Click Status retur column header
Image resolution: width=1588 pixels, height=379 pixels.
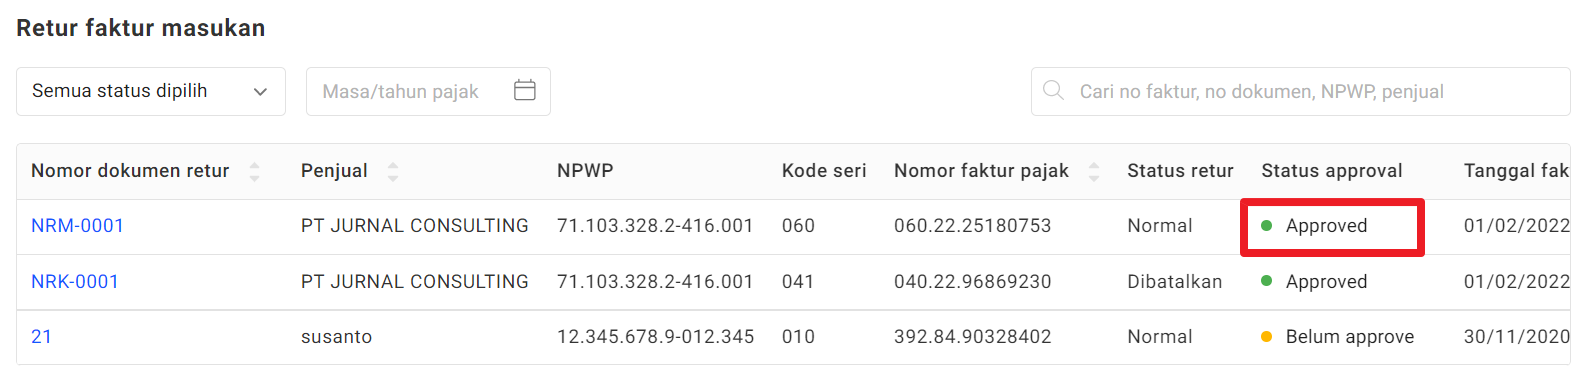(1180, 171)
